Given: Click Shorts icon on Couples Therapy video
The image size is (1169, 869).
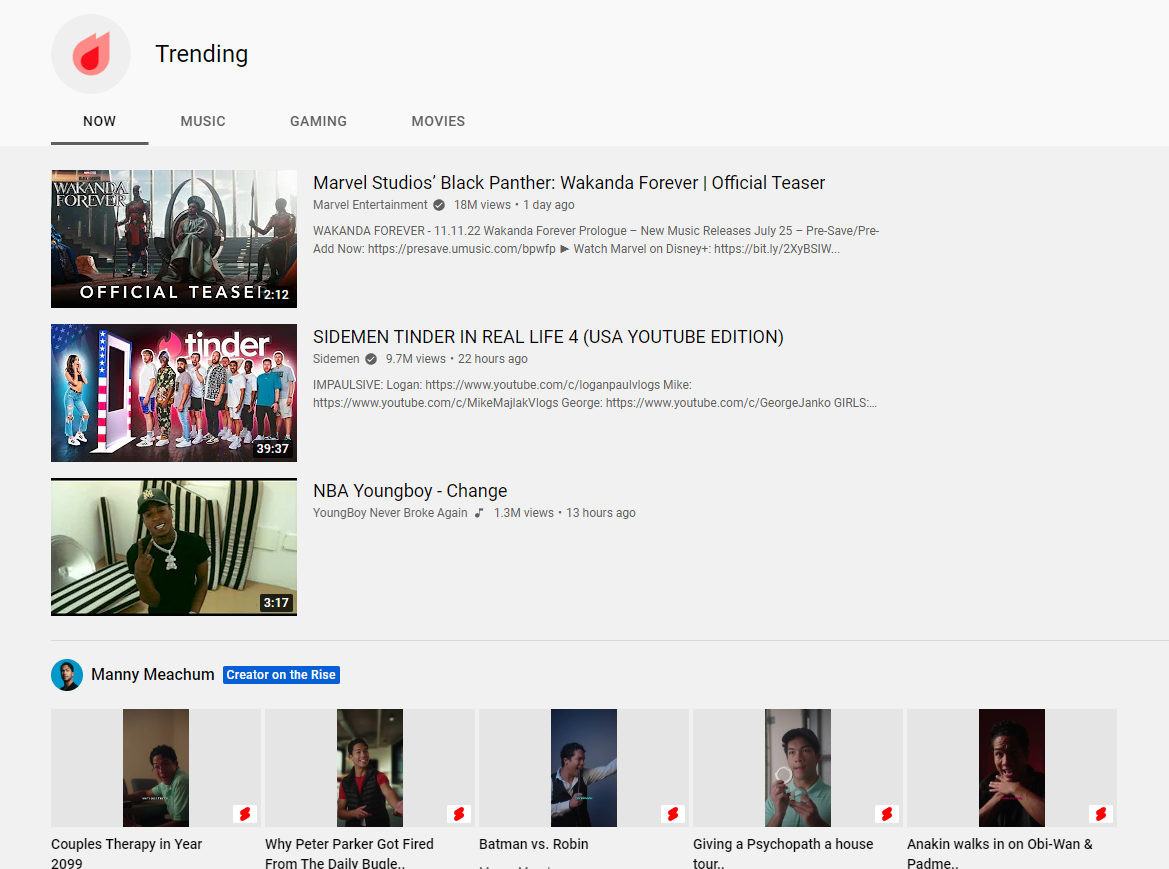Looking at the screenshot, I should (x=245, y=814).
